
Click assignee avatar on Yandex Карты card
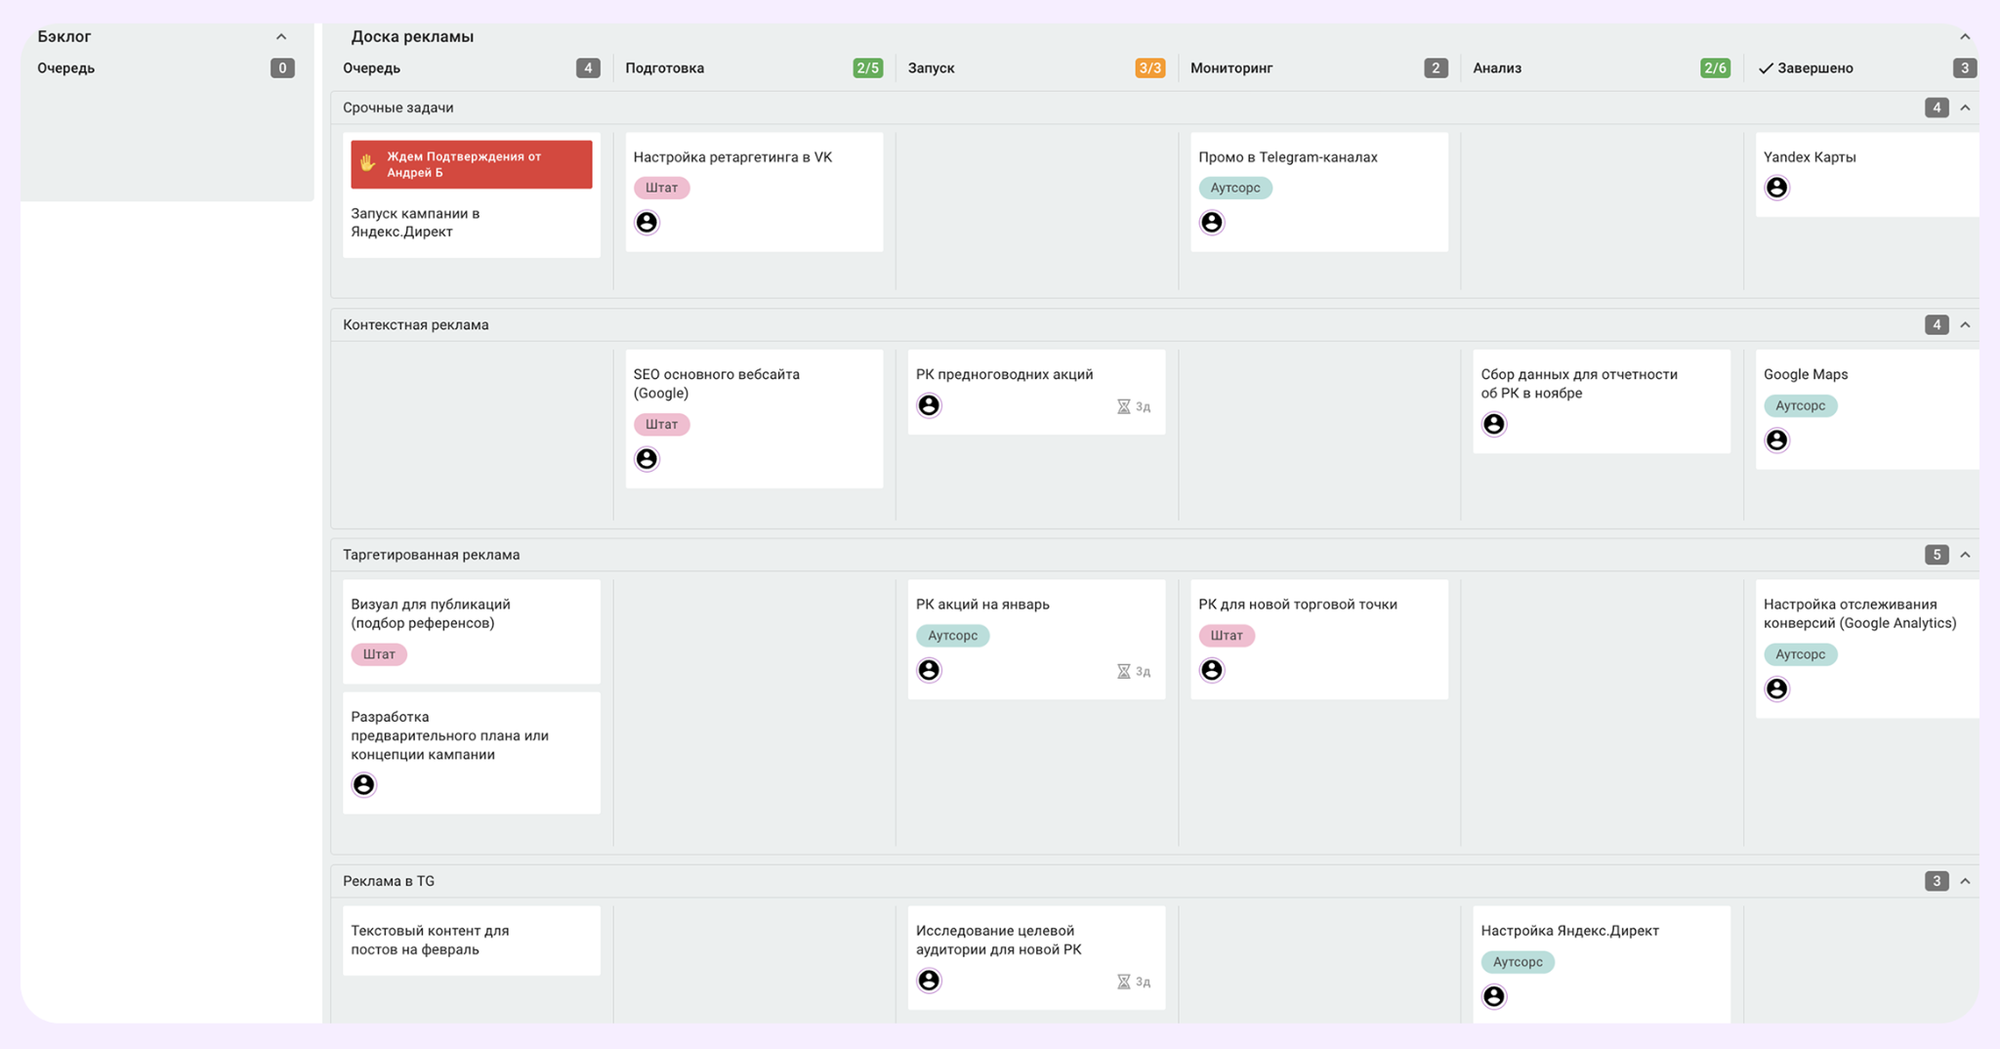[1776, 188]
